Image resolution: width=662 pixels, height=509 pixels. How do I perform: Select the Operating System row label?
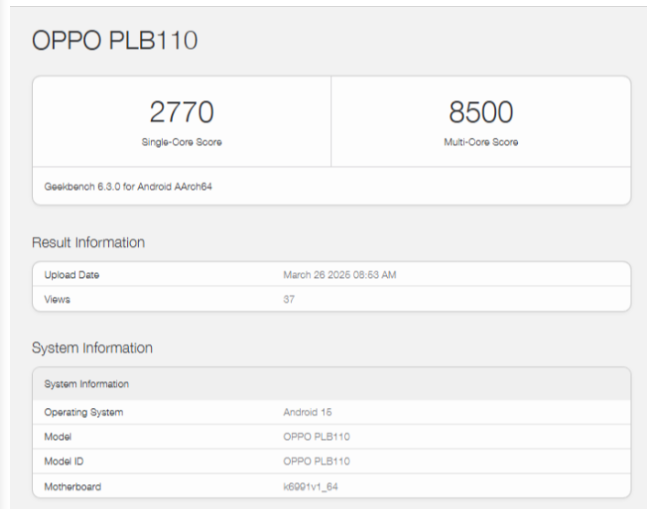pos(83,412)
